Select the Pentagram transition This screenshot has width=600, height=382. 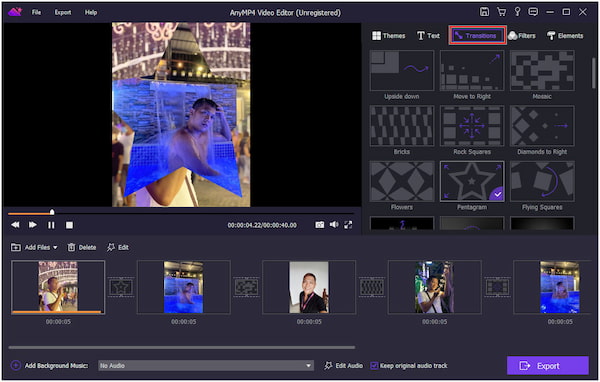[472, 181]
